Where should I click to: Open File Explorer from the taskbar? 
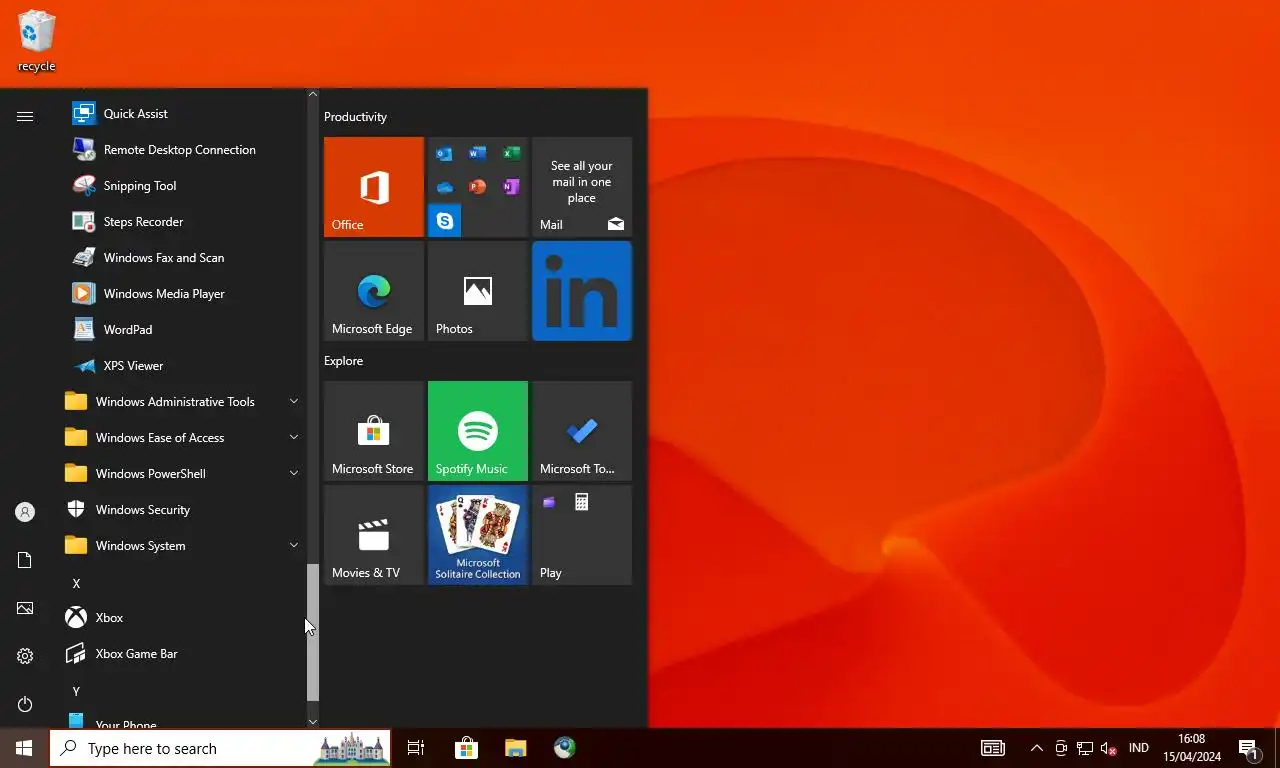click(515, 748)
